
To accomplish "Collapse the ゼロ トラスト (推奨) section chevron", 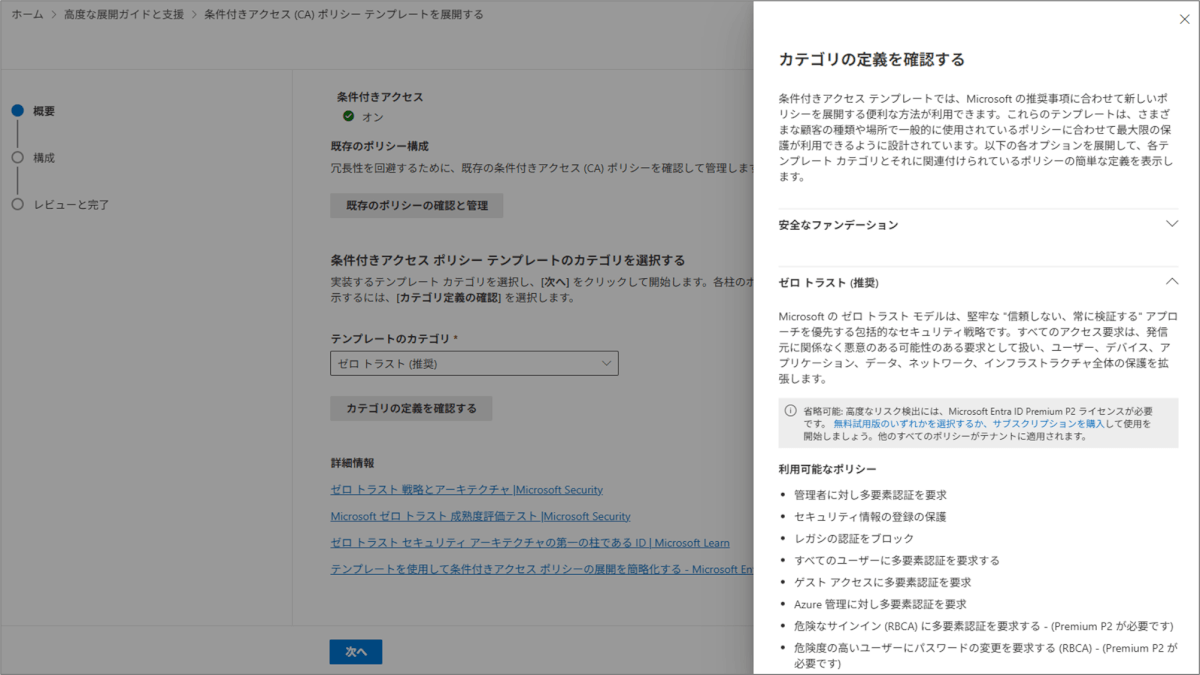I will 1172,282.
